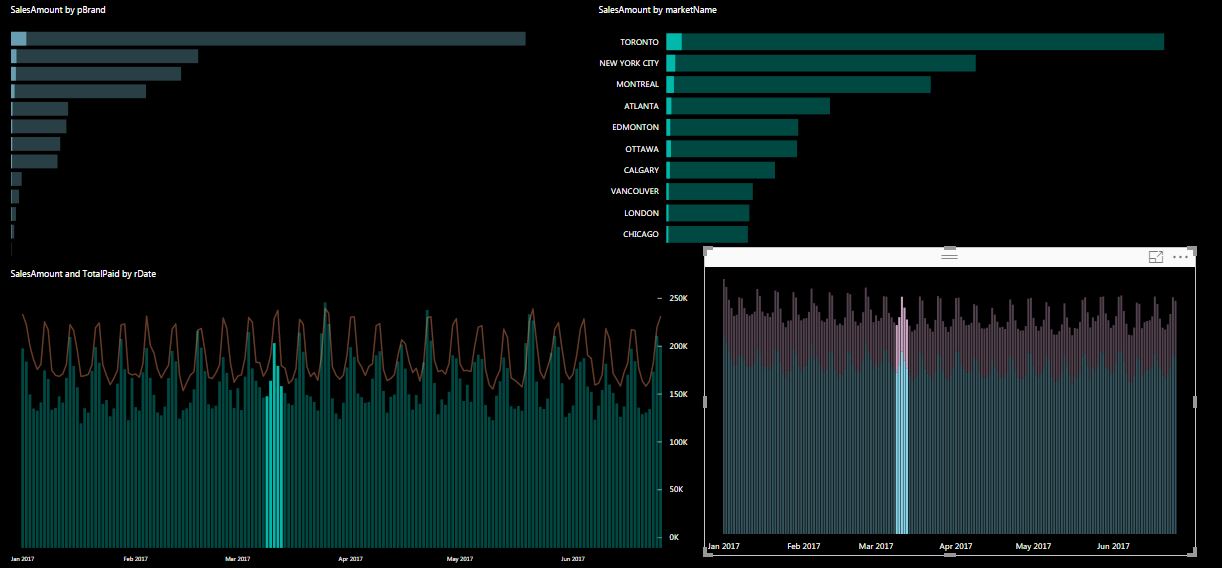Select the TORONTO bar in marketName chart
1222x568 pixels.
click(915, 42)
